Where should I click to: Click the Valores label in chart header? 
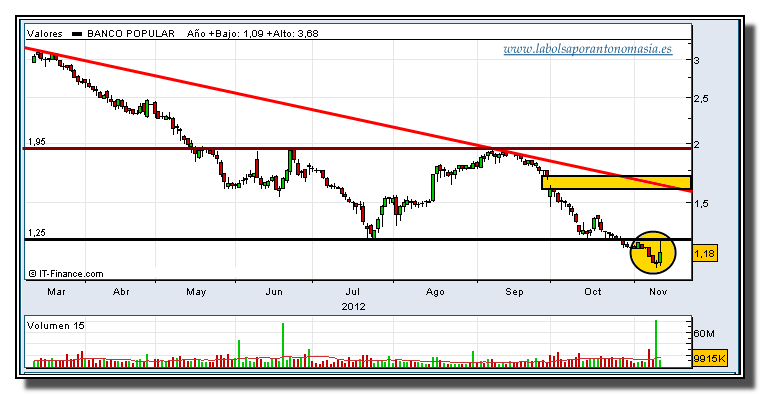[45, 33]
